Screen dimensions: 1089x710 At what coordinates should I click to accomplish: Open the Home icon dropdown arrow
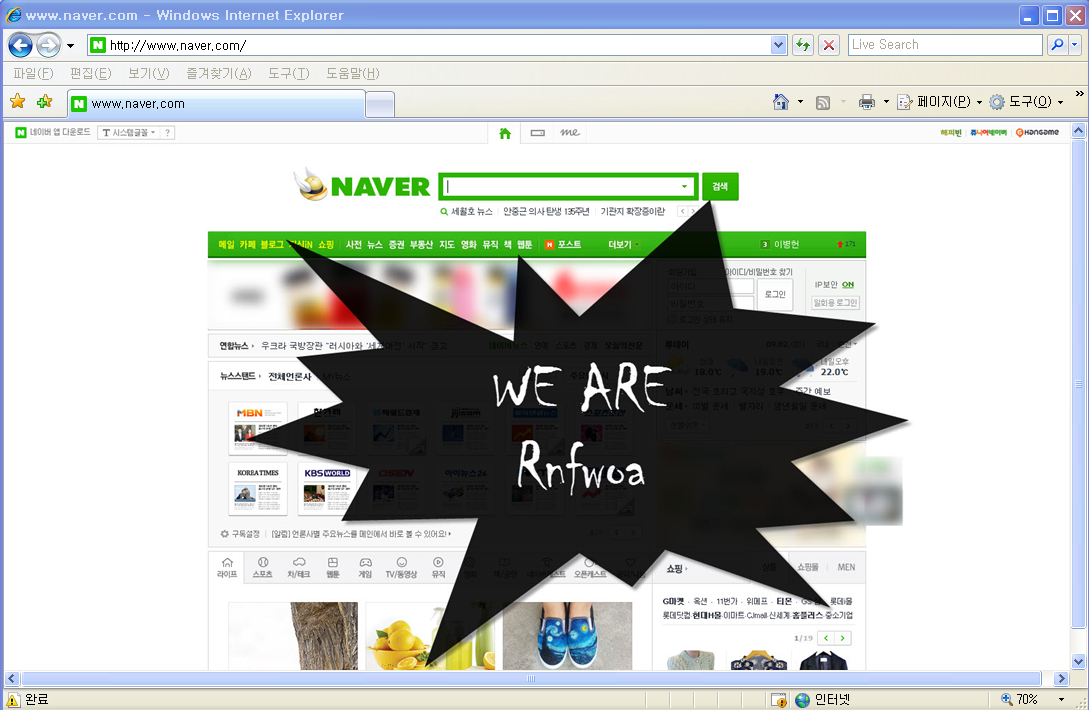click(x=800, y=102)
